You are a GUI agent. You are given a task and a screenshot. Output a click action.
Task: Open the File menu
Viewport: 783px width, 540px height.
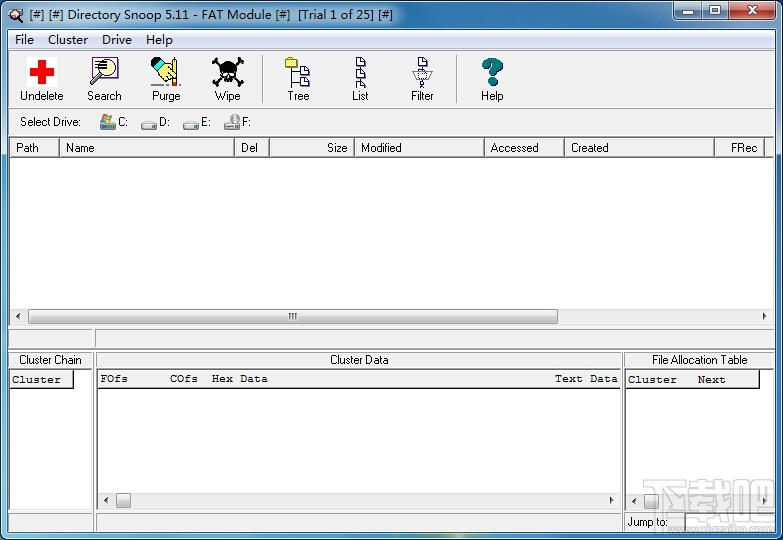pos(24,40)
